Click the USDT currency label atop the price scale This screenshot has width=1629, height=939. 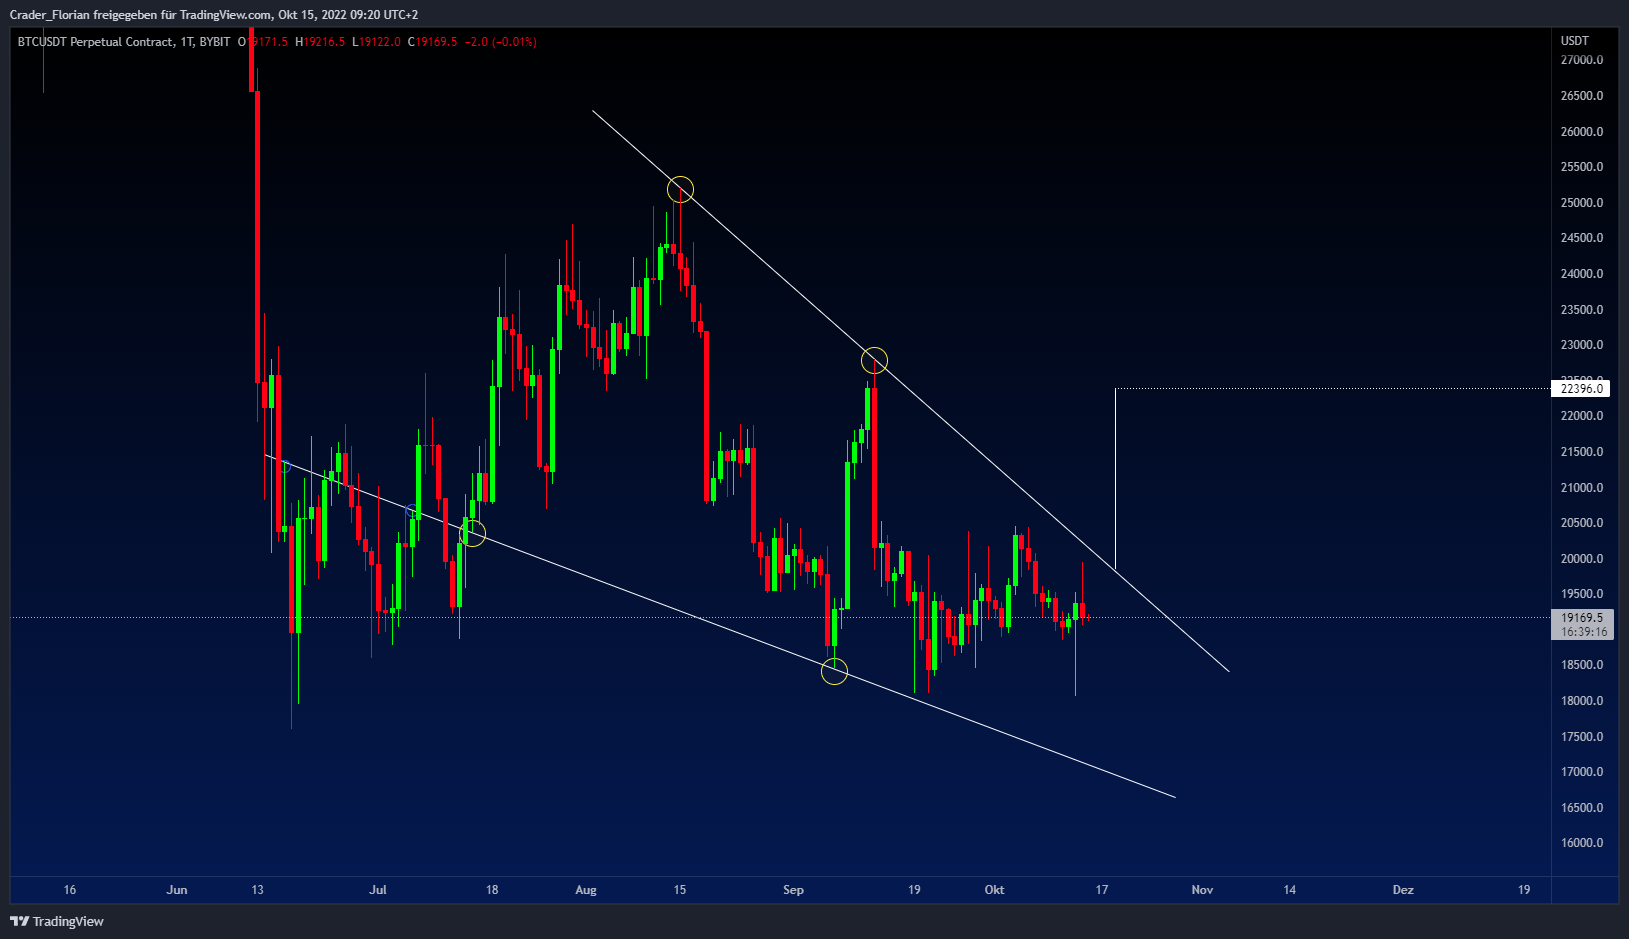(1577, 42)
